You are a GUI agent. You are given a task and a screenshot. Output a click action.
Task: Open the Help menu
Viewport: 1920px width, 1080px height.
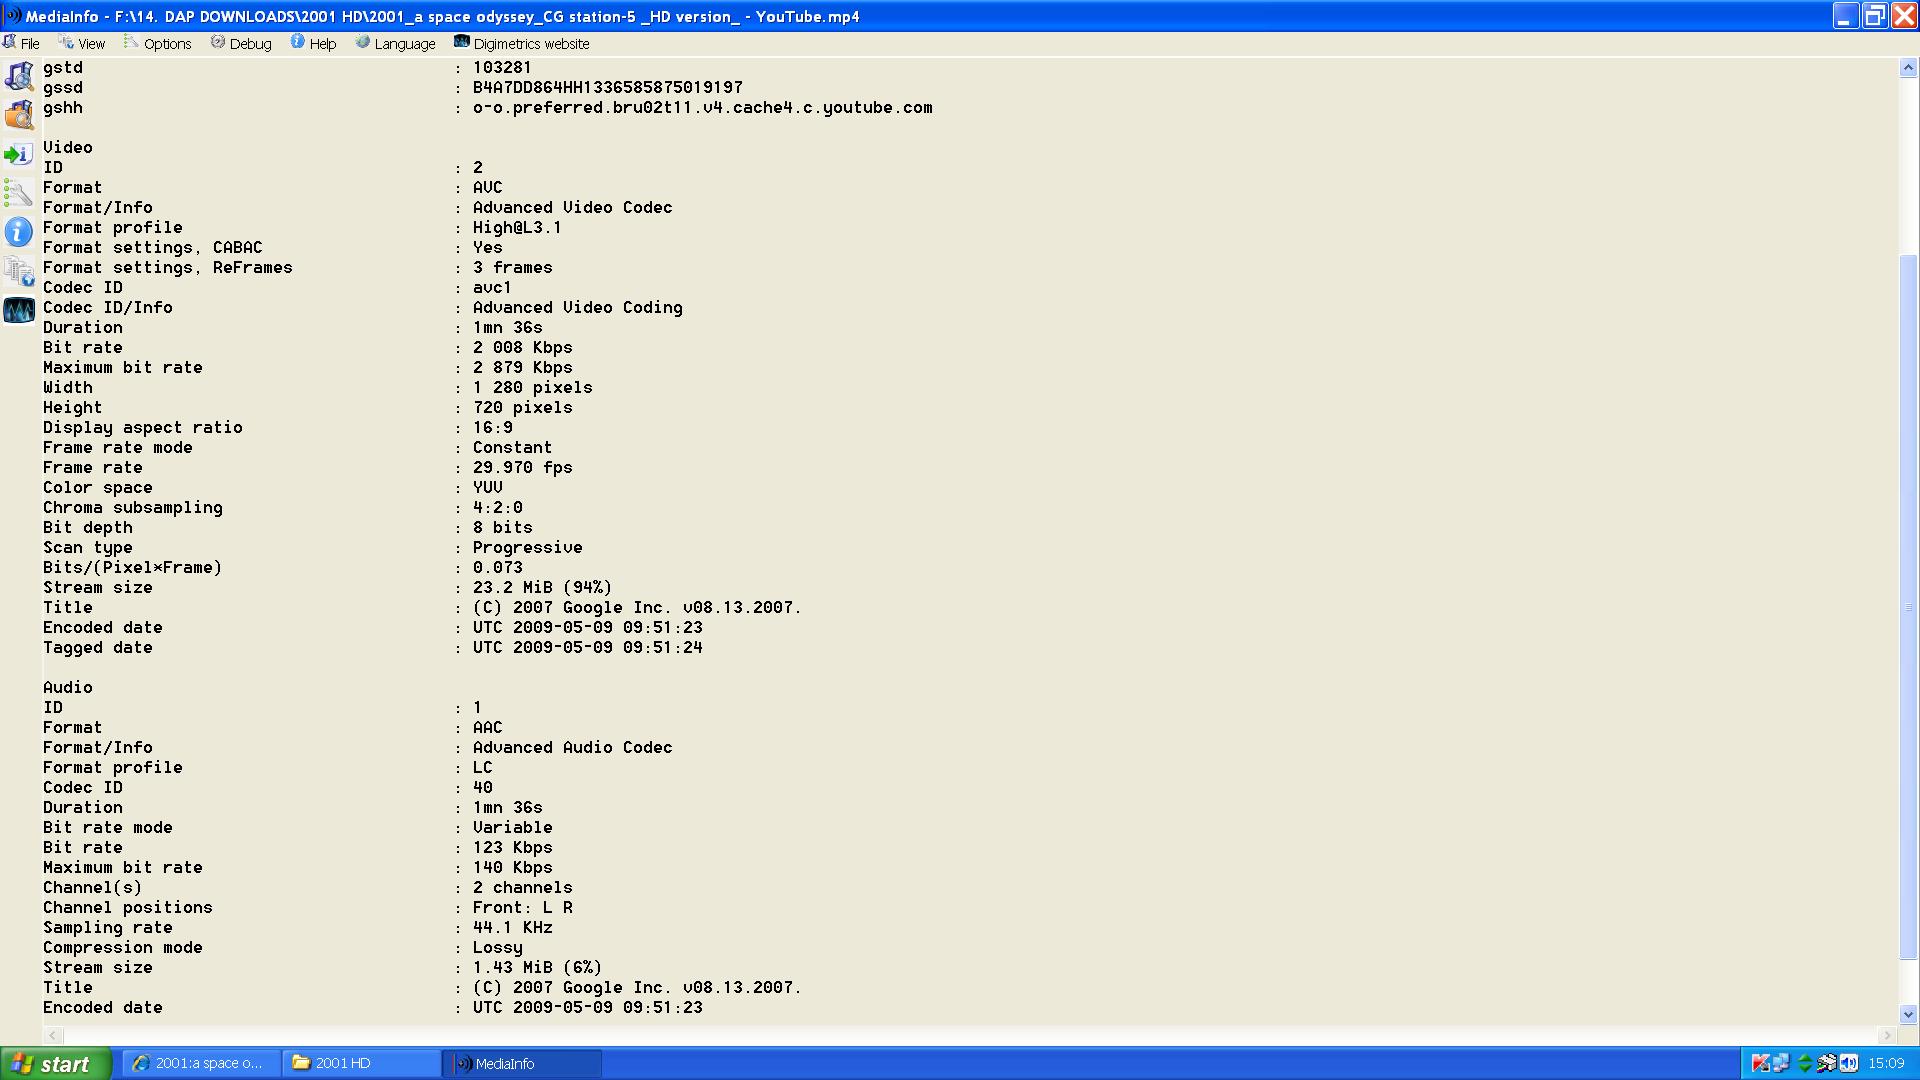[314, 44]
